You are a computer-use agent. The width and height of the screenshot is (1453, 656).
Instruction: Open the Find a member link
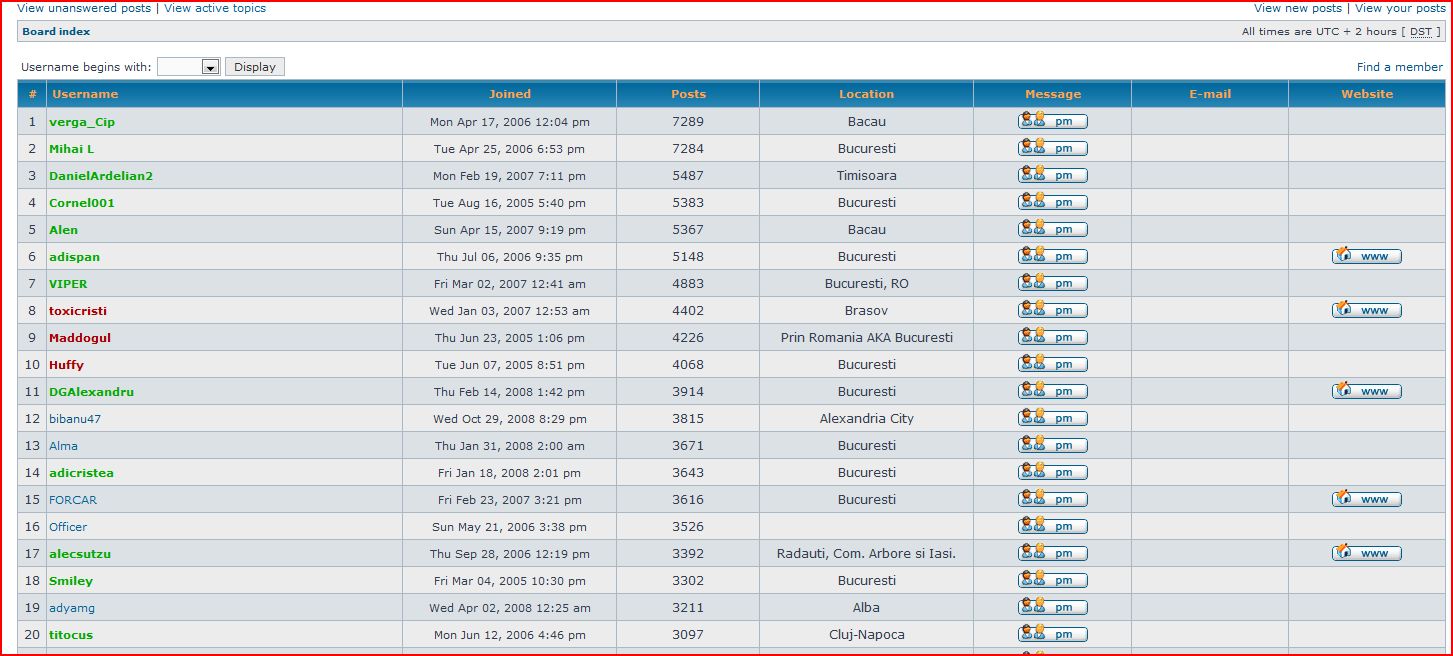tap(1399, 67)
